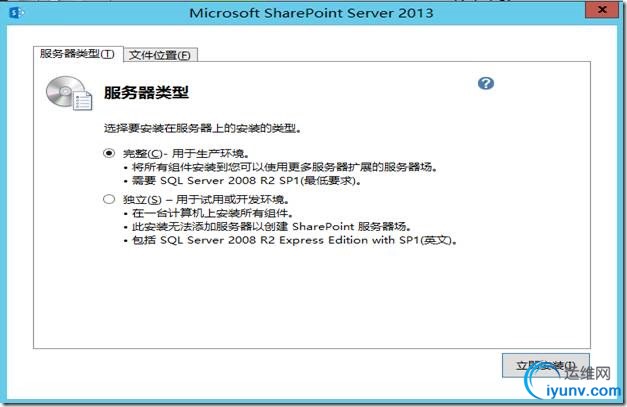Click the 选择要安装在服务器上的安装的类型 instruction text

click(202, 128)
